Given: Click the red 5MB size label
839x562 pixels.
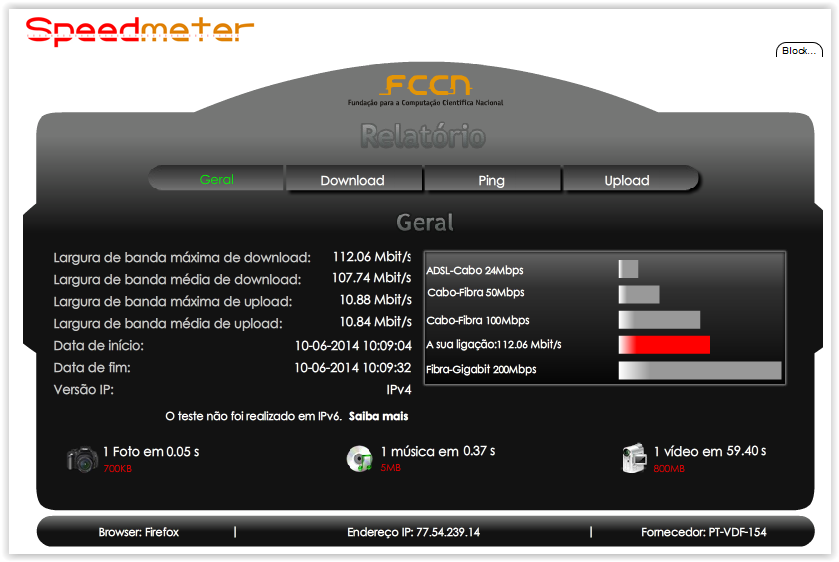Looking at the screenshot, I should click(391, 467).
